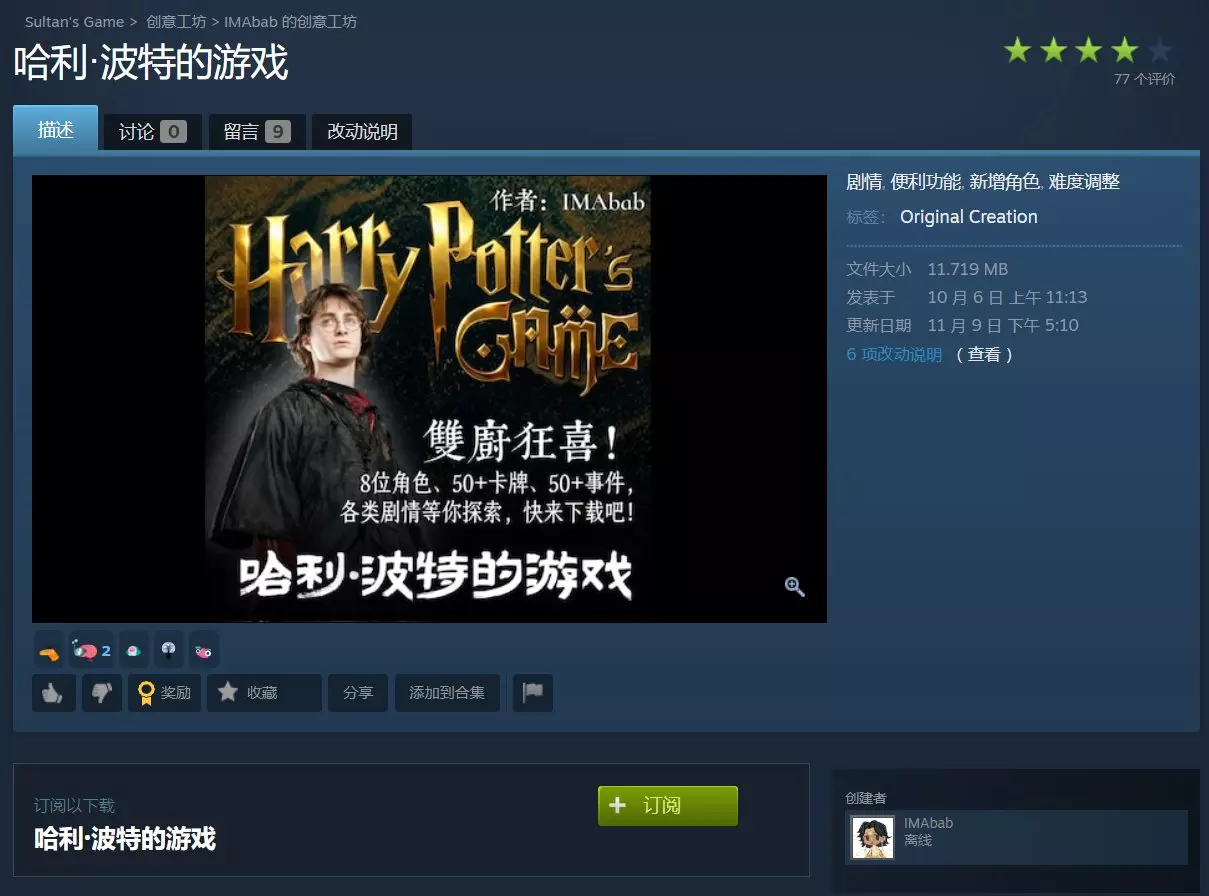Click the thumbs-down rate button

click(x=102, y=692)
